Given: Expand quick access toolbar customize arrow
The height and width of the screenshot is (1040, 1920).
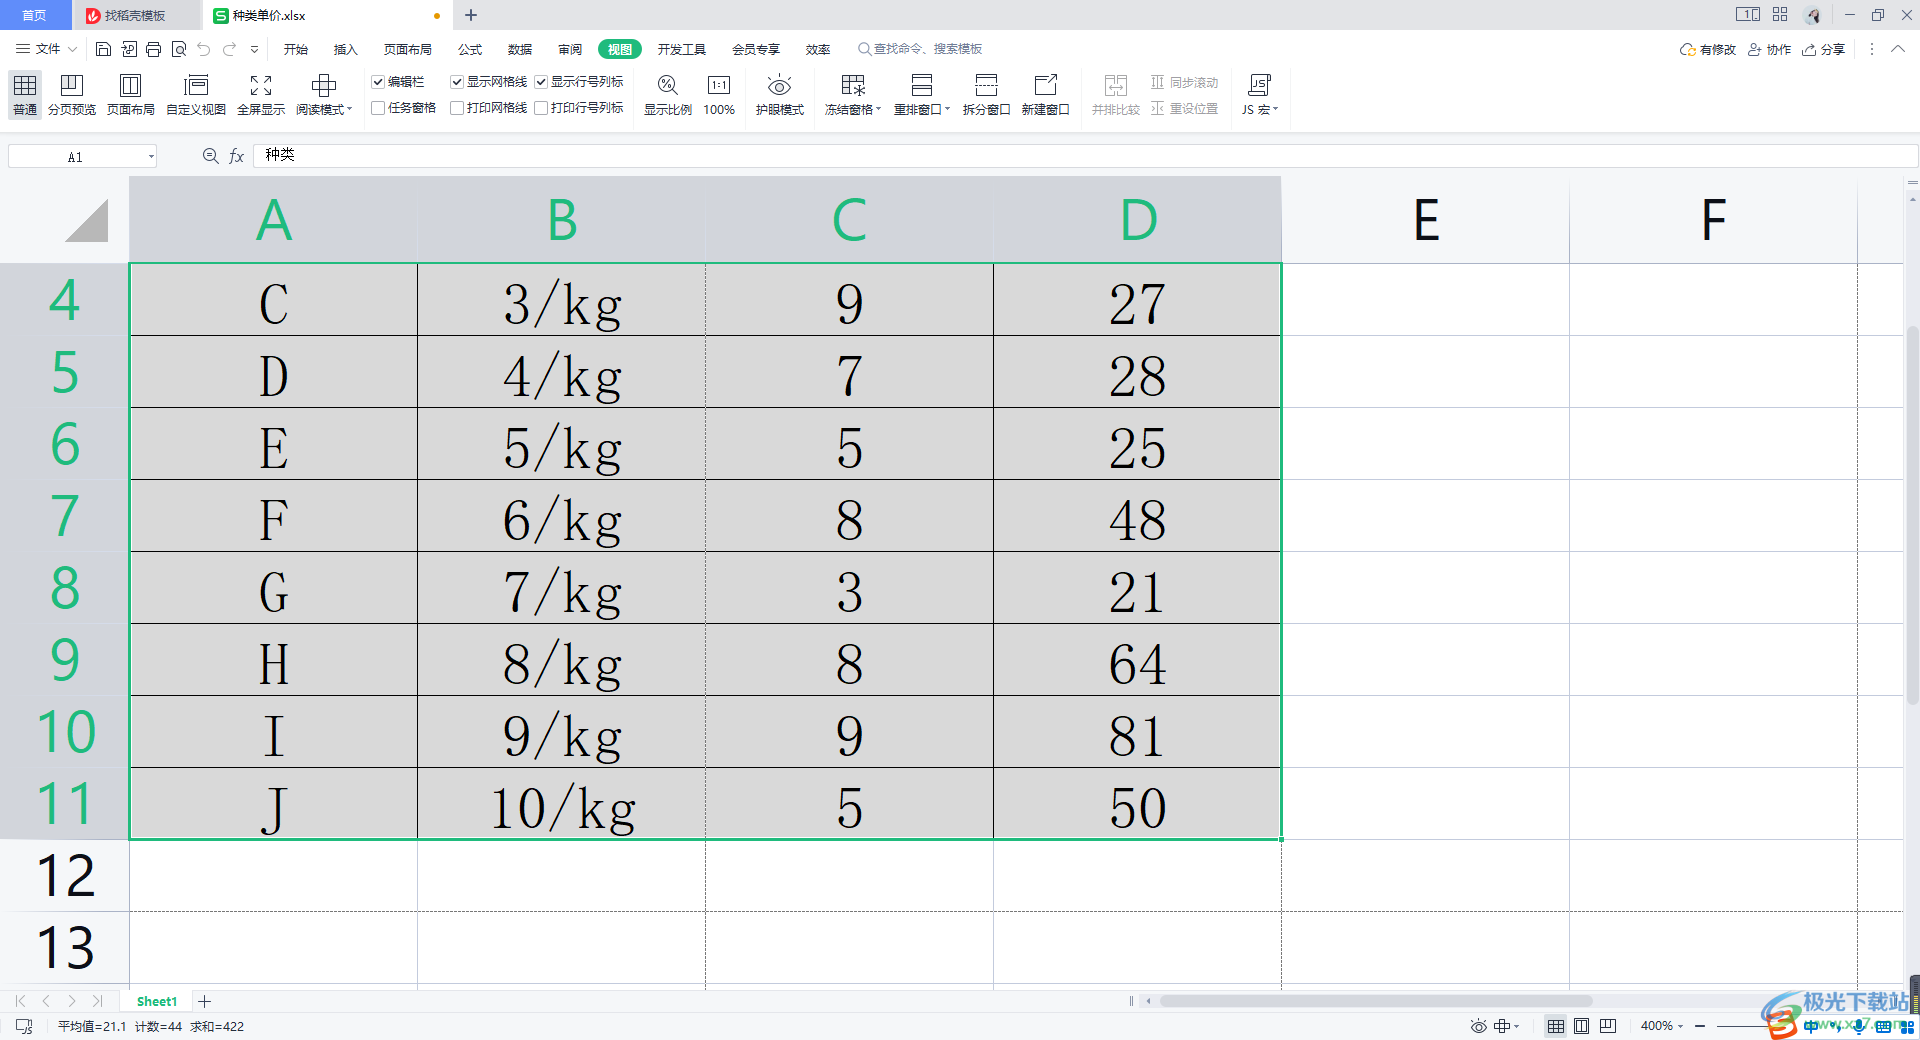Looking at the screenshot, I should coord(254,49).
